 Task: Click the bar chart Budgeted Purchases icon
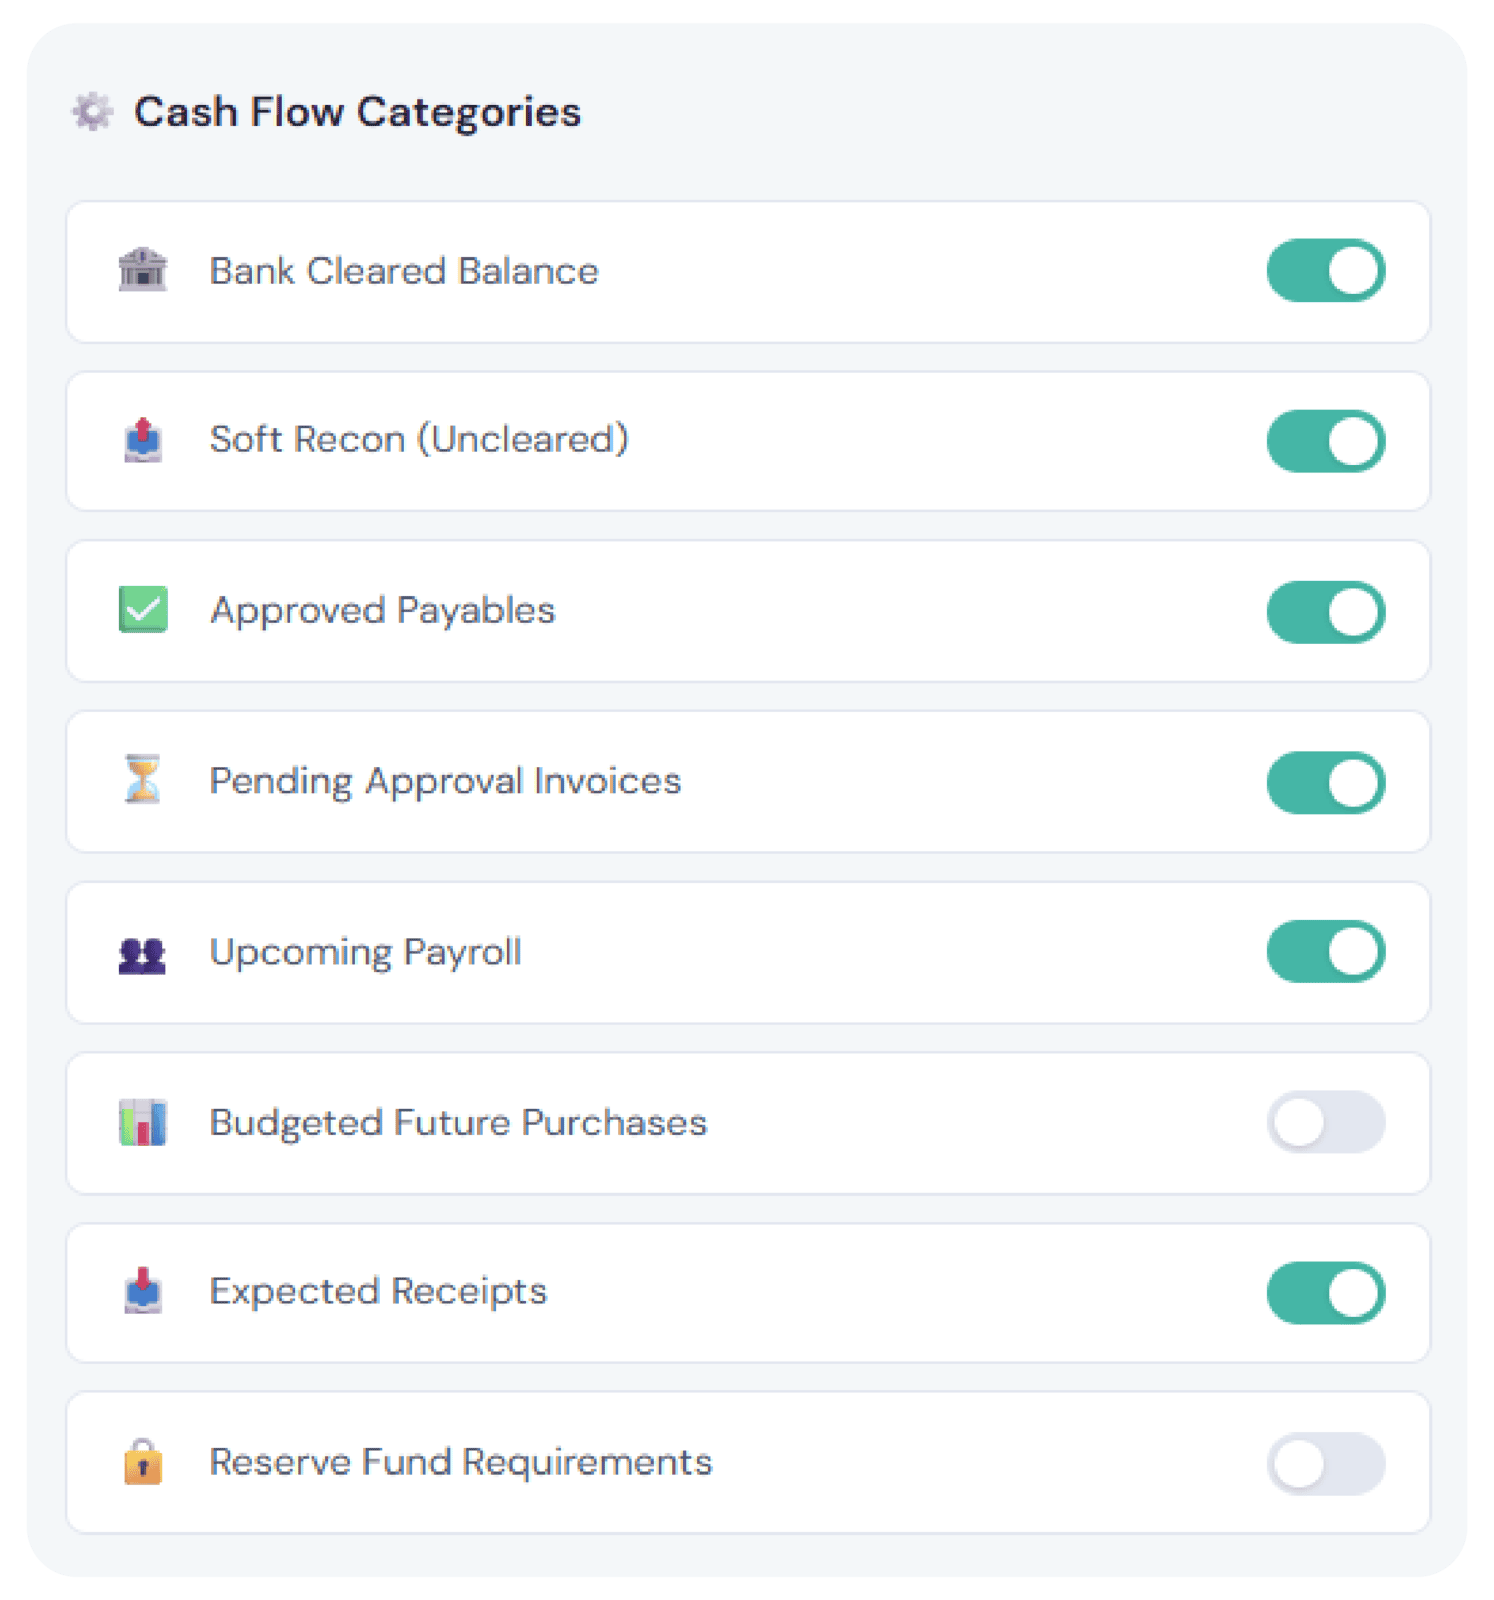point(143,1123)
